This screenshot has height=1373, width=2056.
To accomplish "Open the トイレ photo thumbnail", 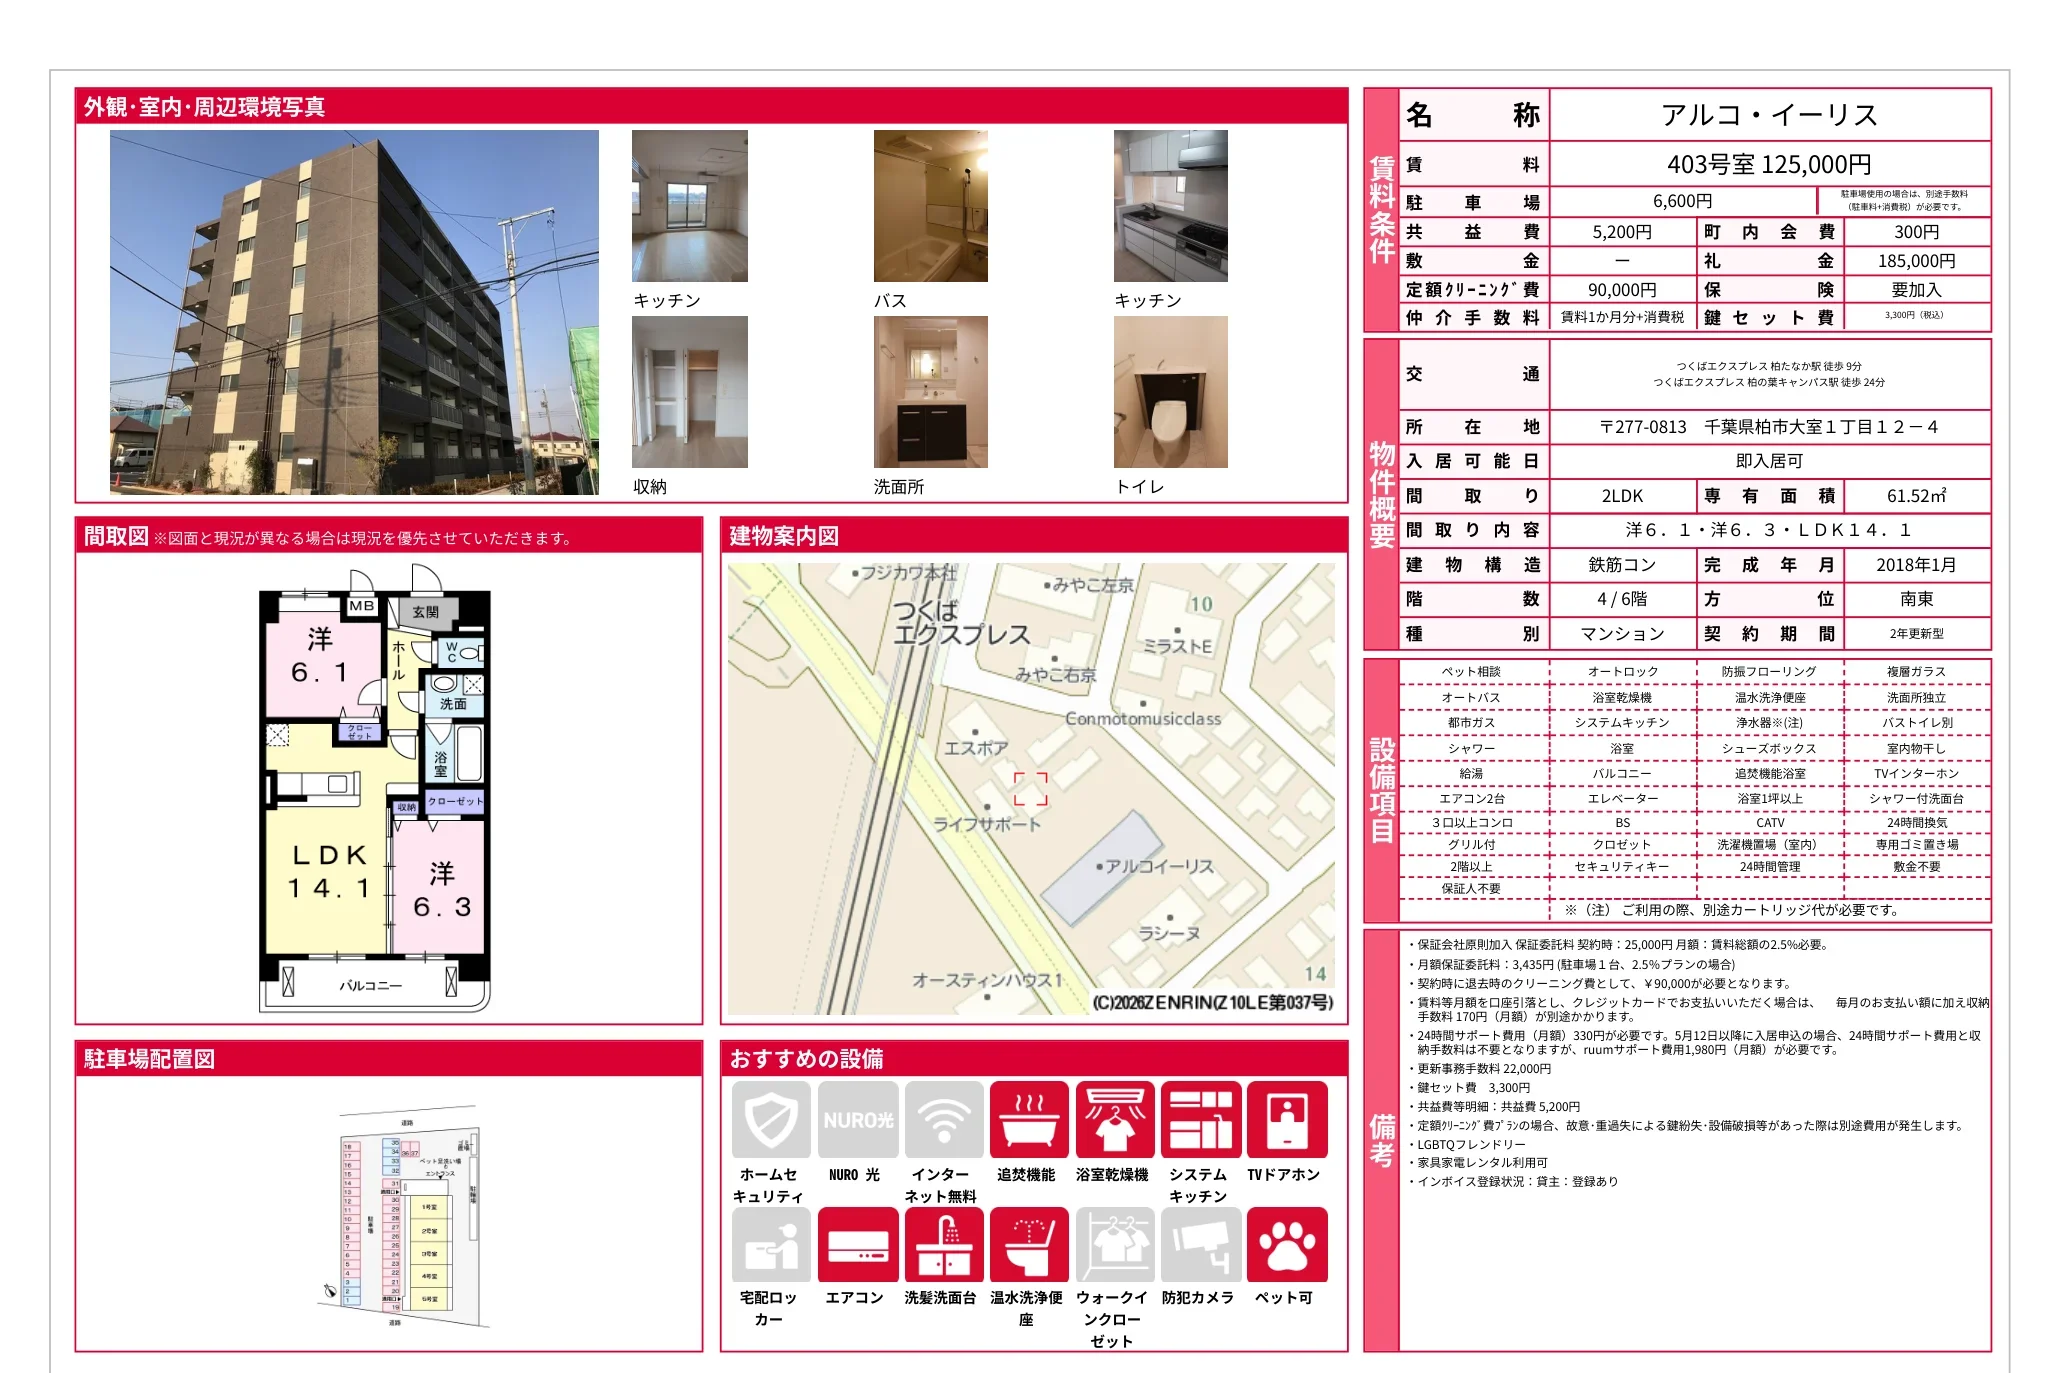I will click(1170, 392).
